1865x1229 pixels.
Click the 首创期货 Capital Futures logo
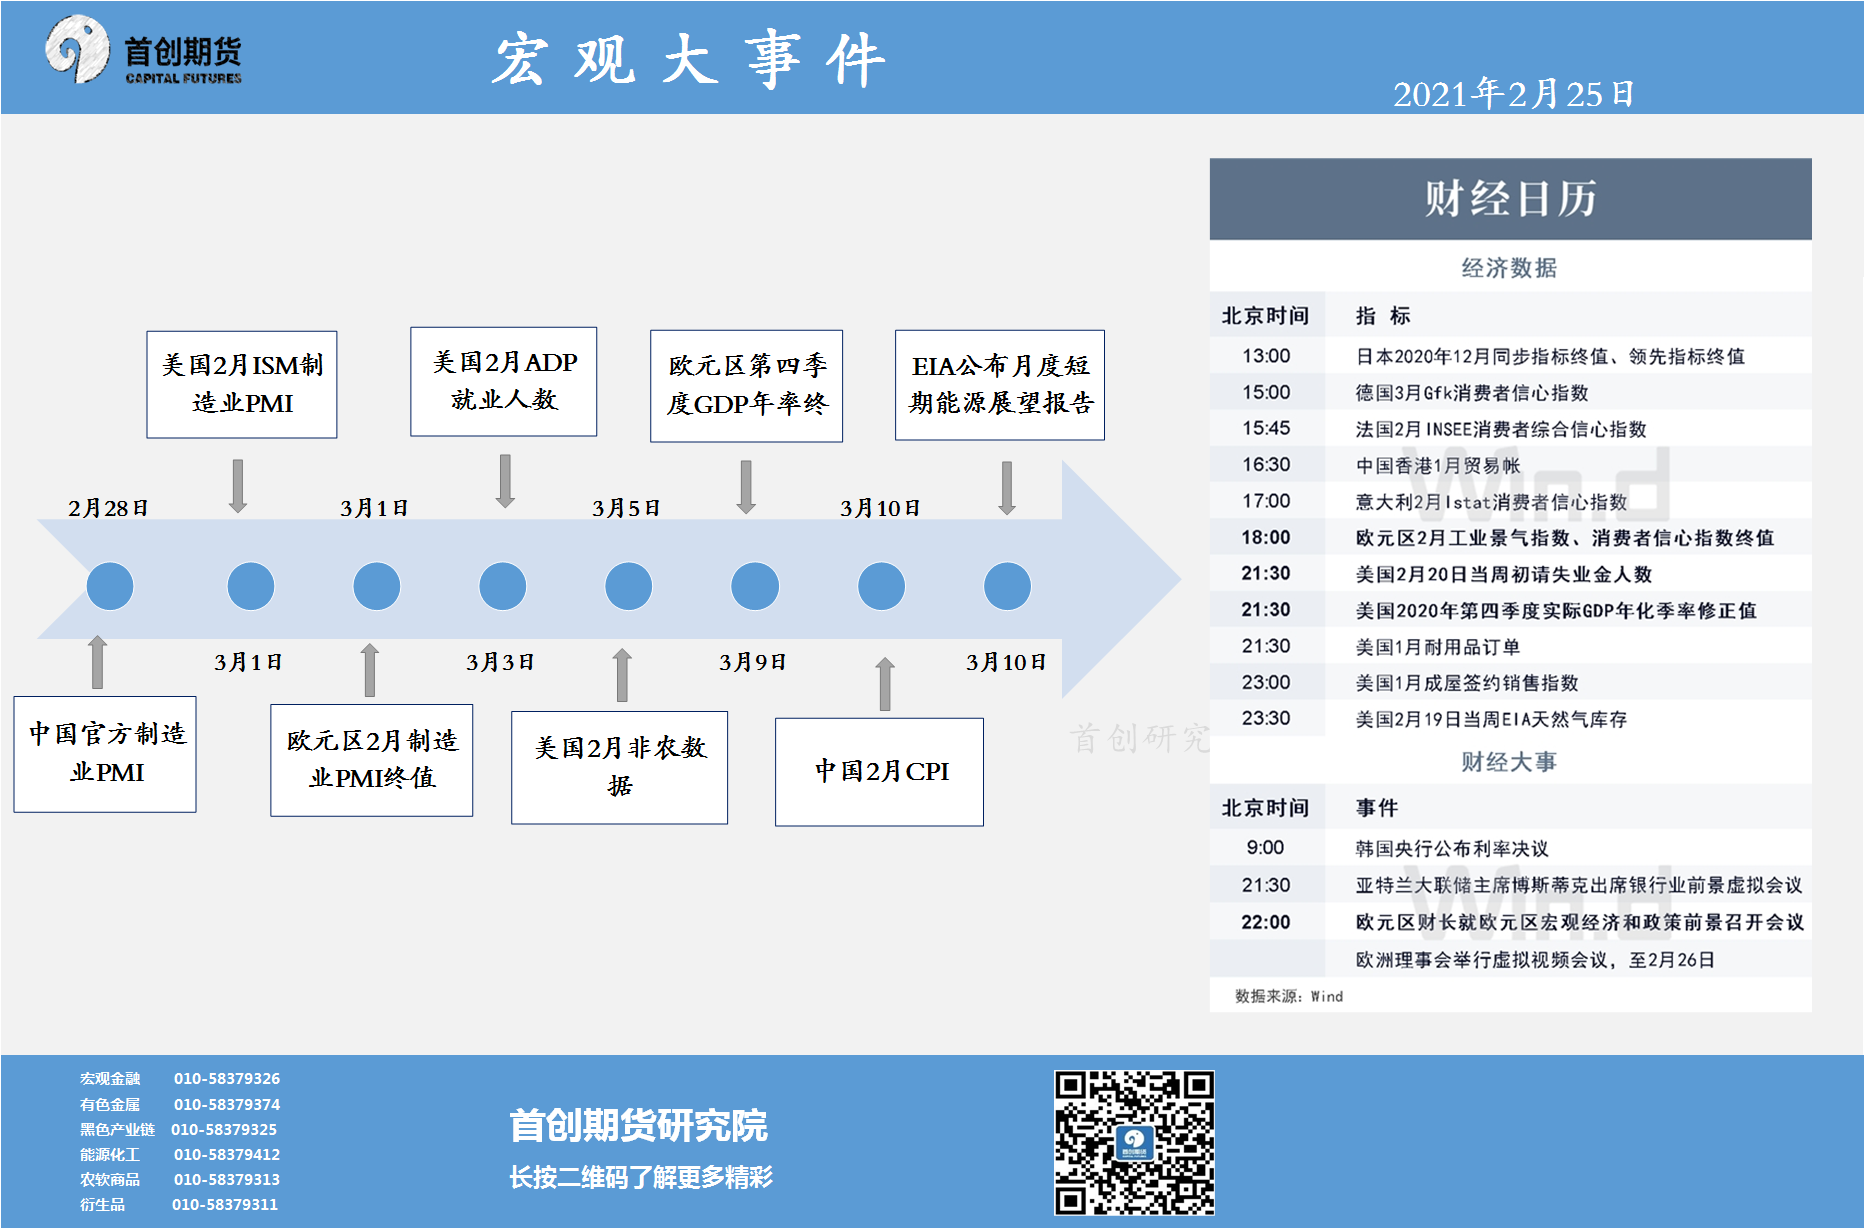click(143, 51)
